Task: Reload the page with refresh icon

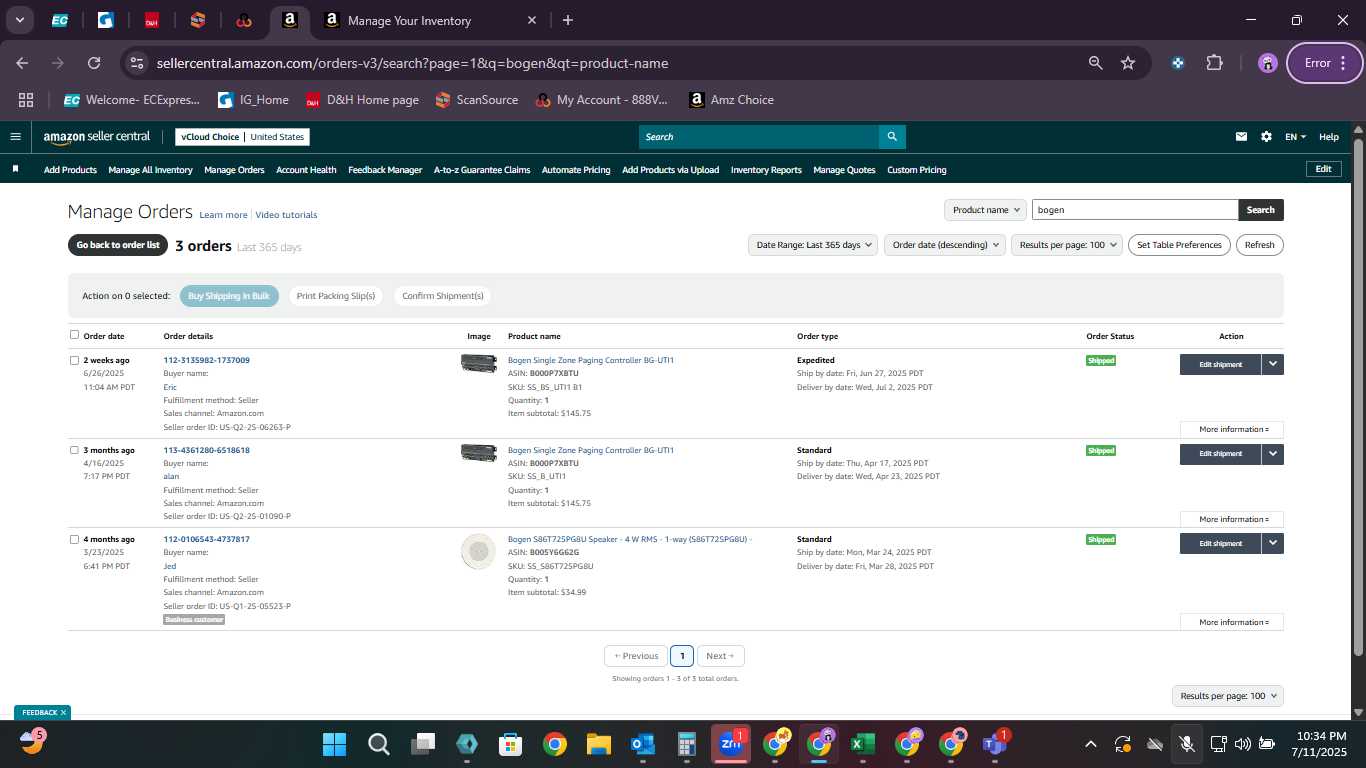Action: (x=94, y=63)
